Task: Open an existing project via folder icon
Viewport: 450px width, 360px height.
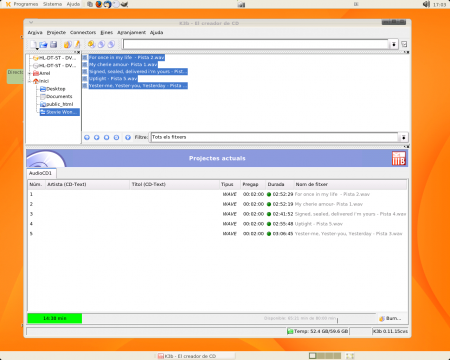Action: (x=43, y=44)
